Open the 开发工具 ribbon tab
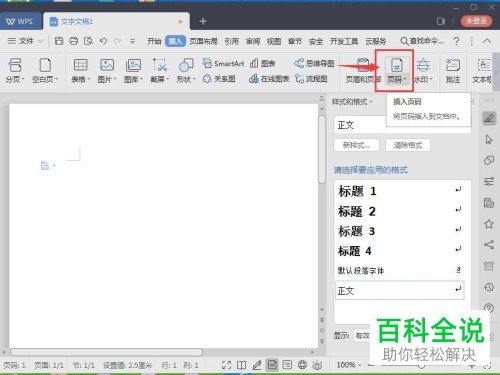This screenshot has height=375, width=500. [x=344, y=41]
